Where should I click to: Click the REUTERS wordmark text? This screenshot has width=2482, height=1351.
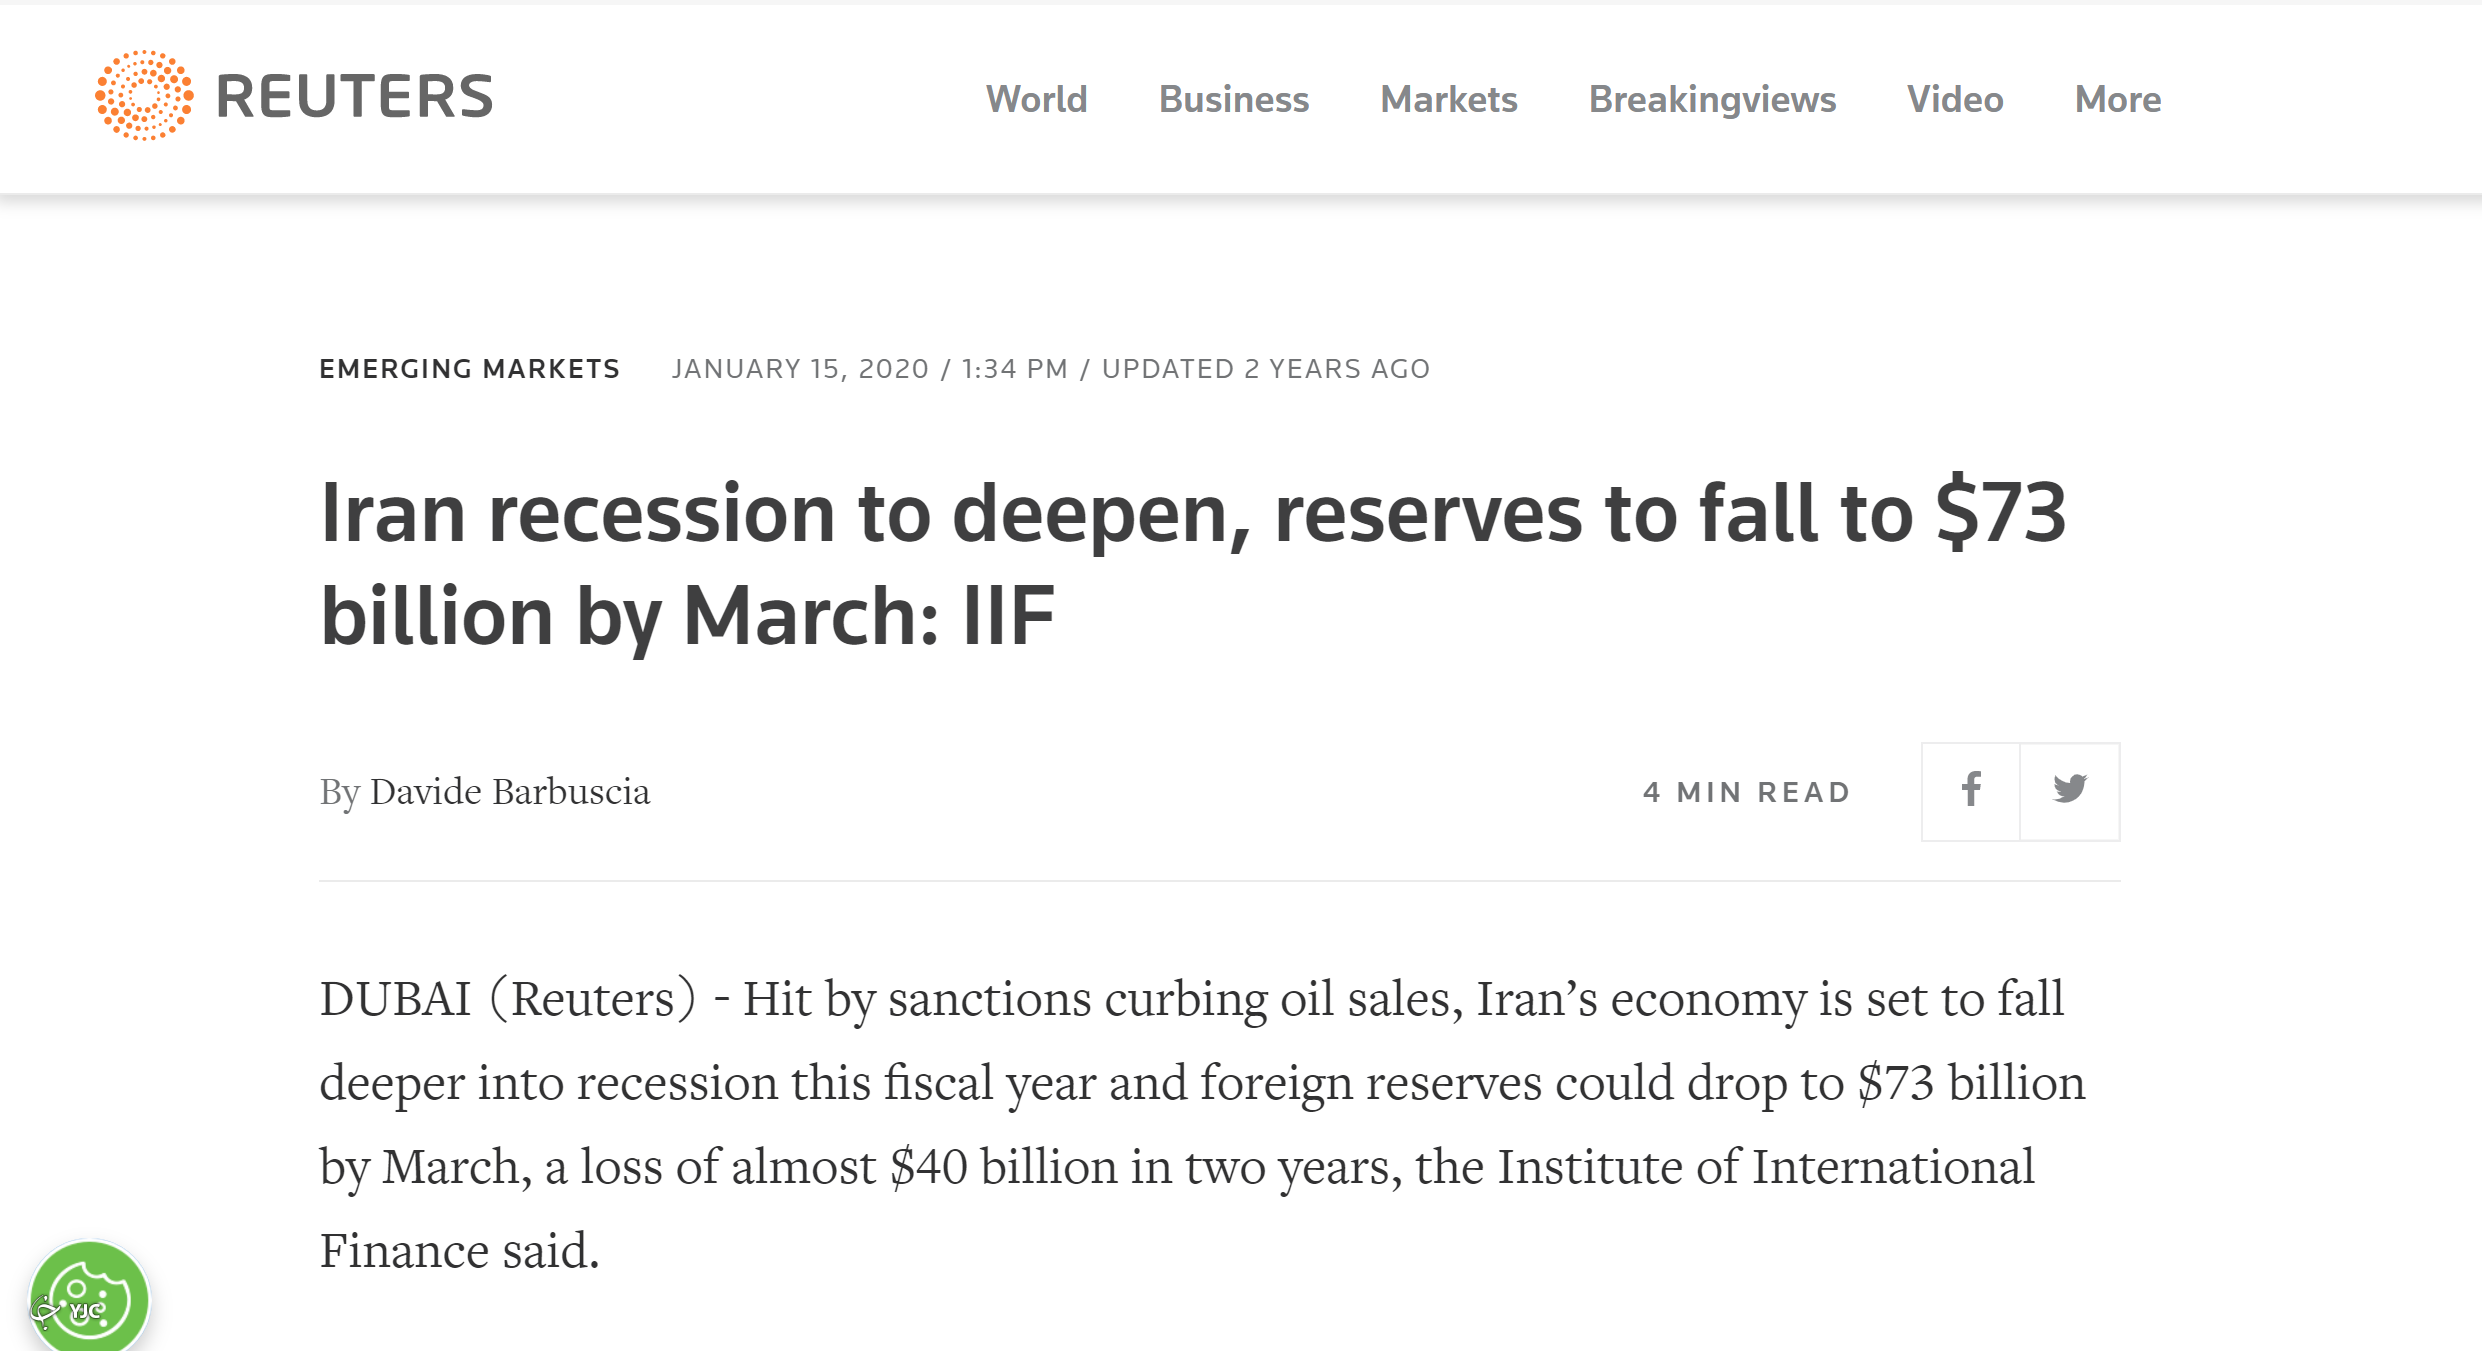click(x=354, y=97)
